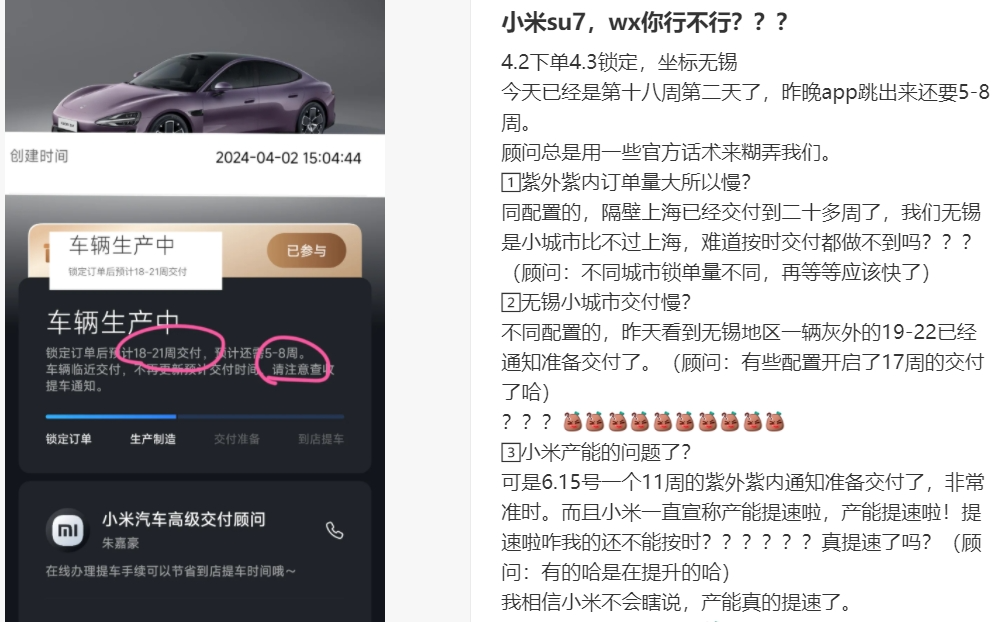Click the 车辆生产中 white card heading

(x=122, y=245)
